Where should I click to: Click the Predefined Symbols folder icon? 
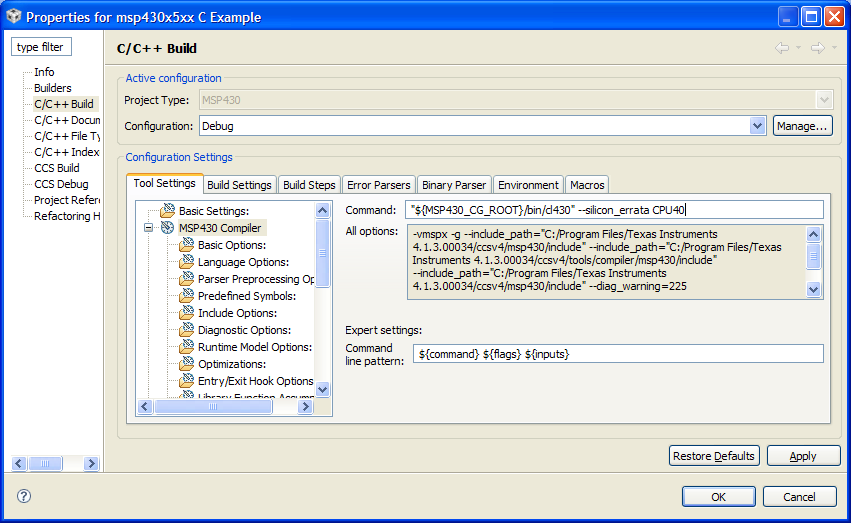point(186,296)
